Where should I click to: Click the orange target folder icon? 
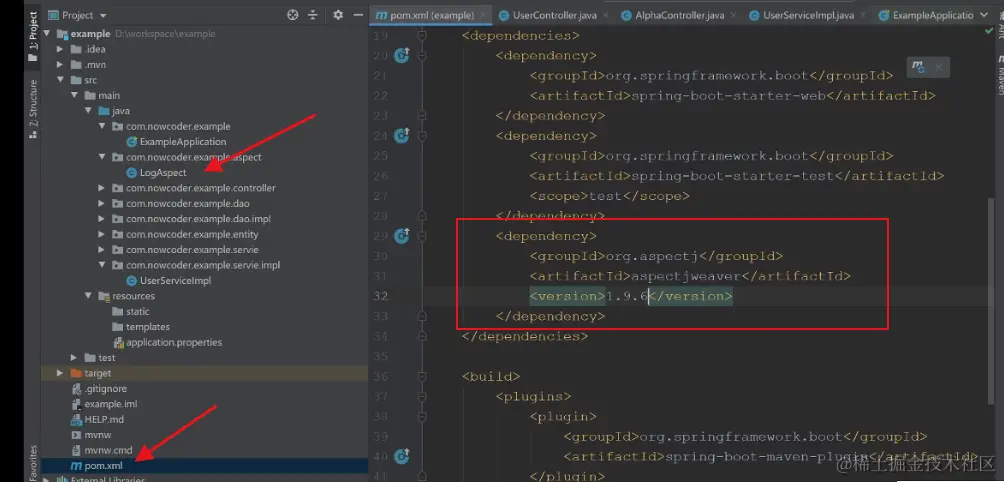click(x=76, y=373)
